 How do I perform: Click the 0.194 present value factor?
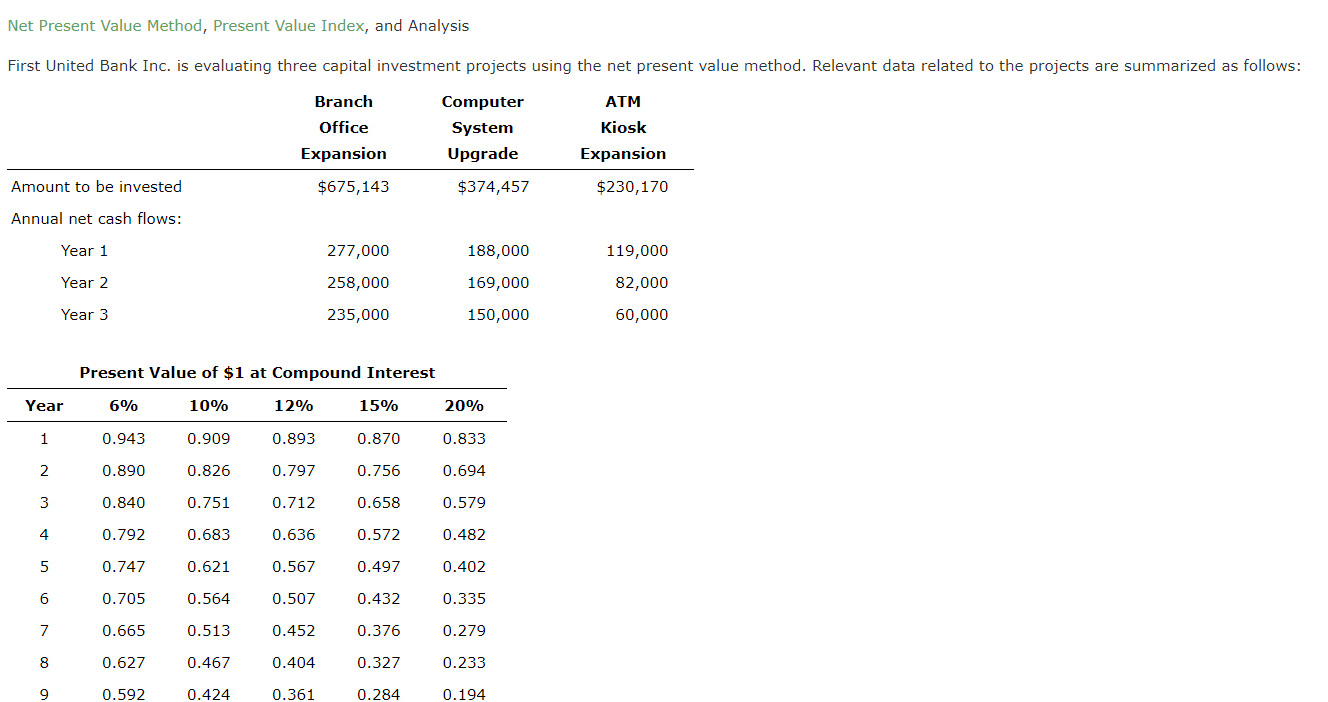pyautogui.click(x=464, y=694)
